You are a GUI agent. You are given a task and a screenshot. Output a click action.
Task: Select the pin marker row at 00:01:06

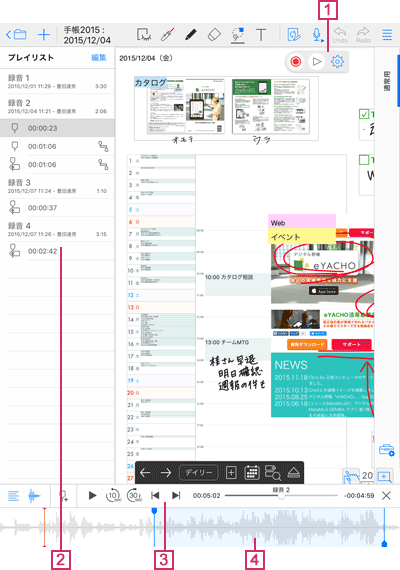(x=57, y=146)
